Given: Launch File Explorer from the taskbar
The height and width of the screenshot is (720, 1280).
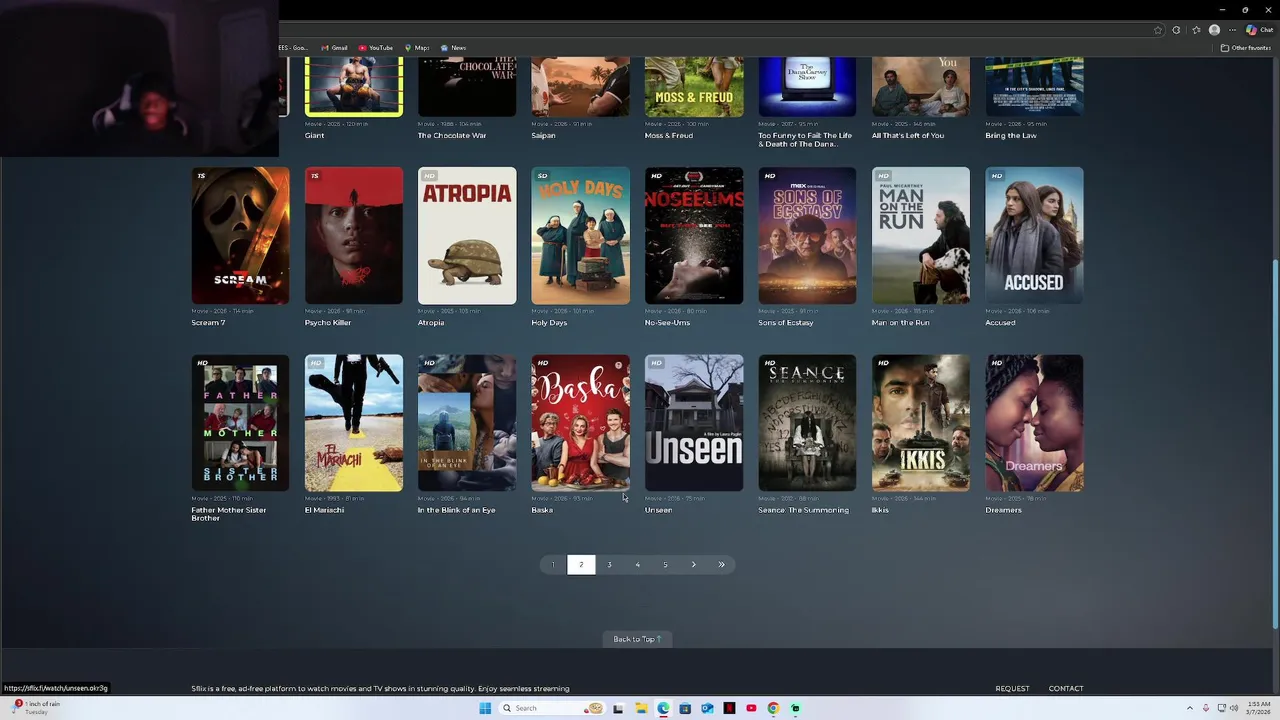Looking at the screenshot, I should [x=641, y=708].
